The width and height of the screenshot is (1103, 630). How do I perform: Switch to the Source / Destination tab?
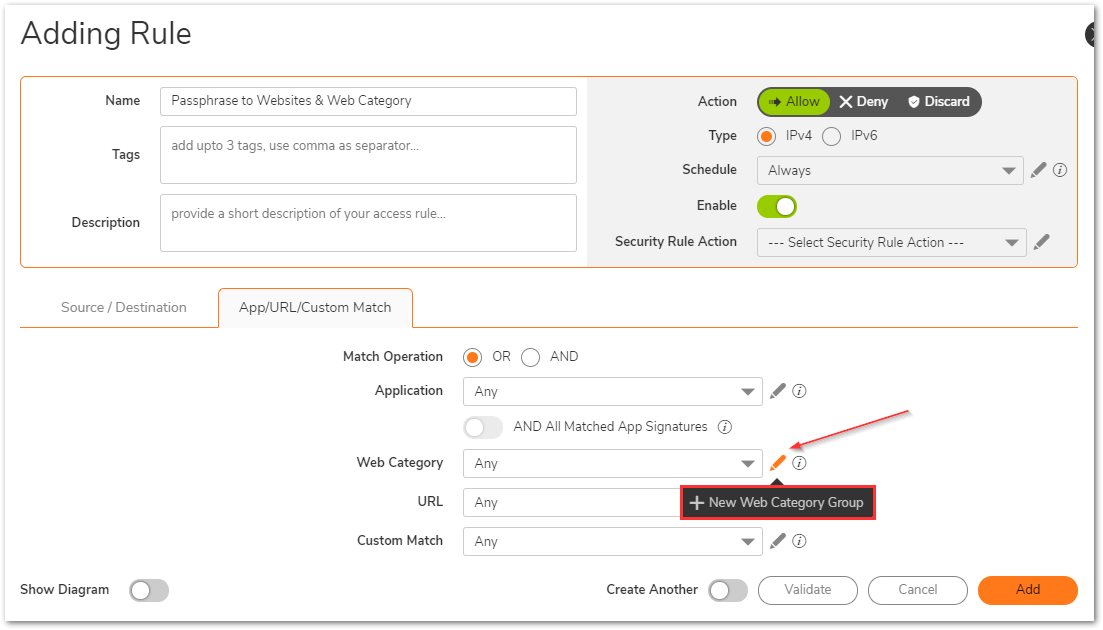pos(124,308)
